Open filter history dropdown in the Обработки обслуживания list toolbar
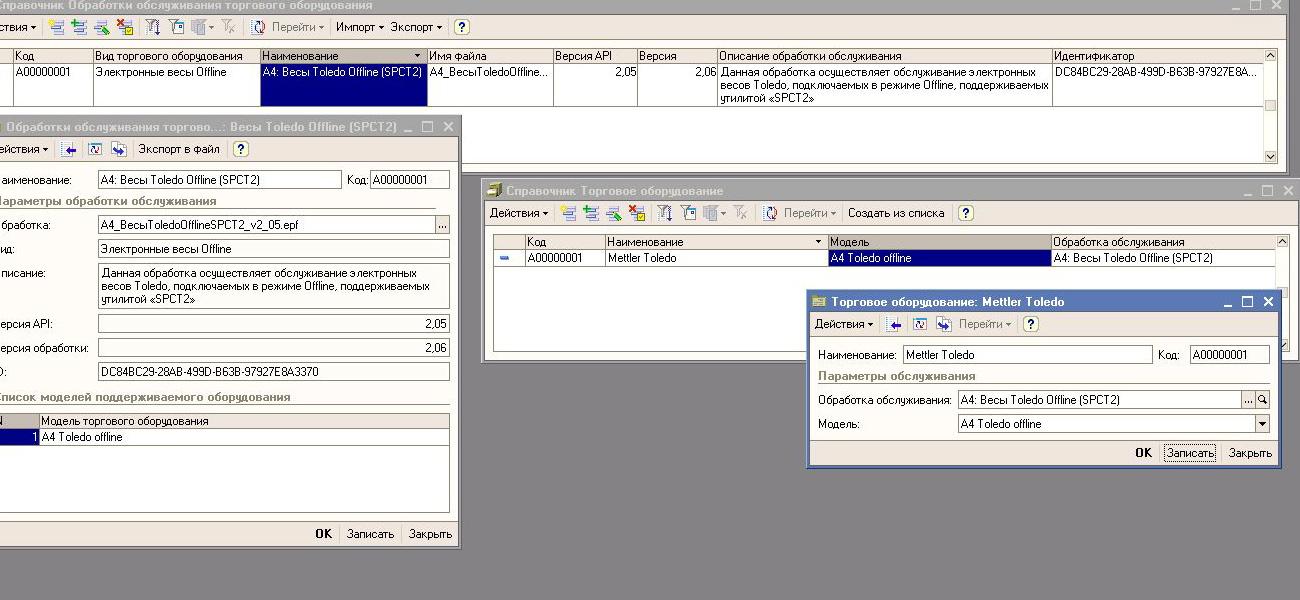The image size is (1300, 600). point(203,27)
